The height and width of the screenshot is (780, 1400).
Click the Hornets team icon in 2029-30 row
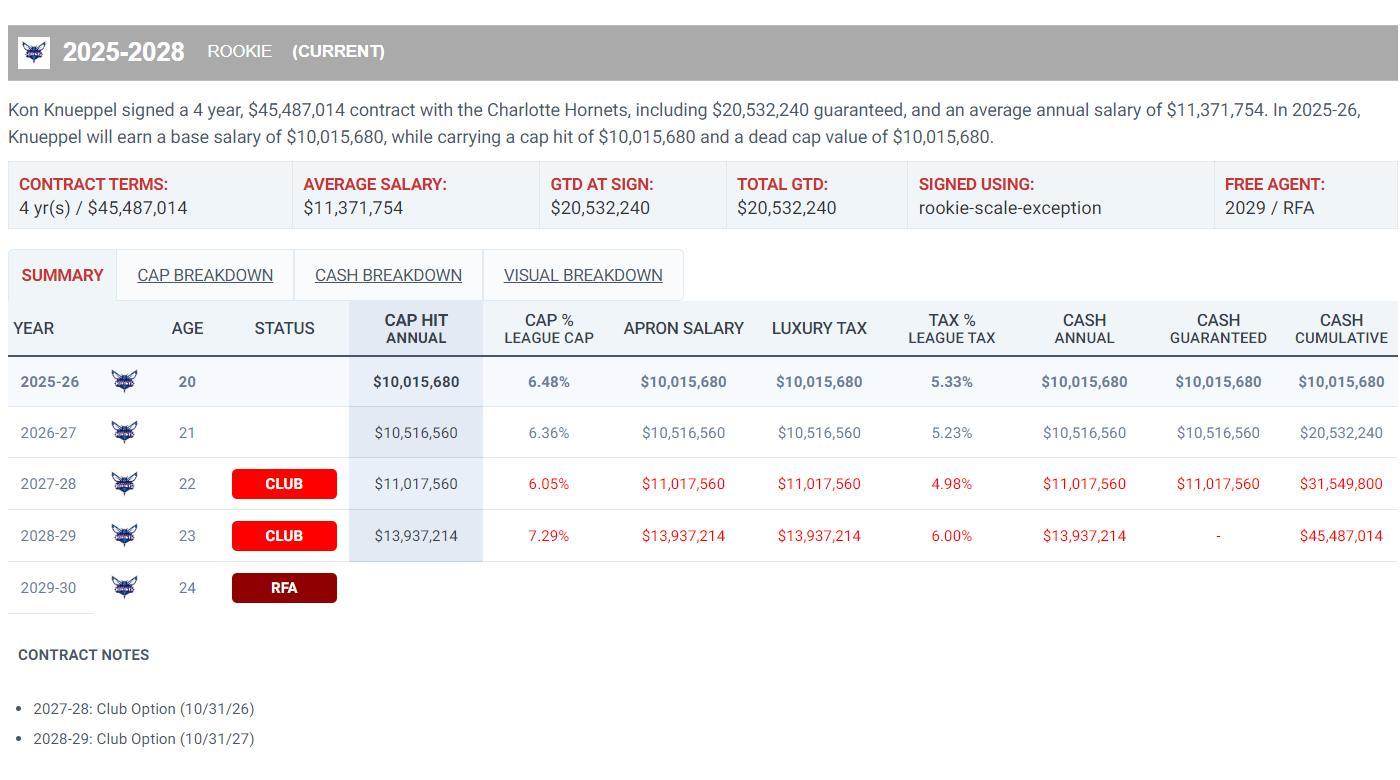124,587
